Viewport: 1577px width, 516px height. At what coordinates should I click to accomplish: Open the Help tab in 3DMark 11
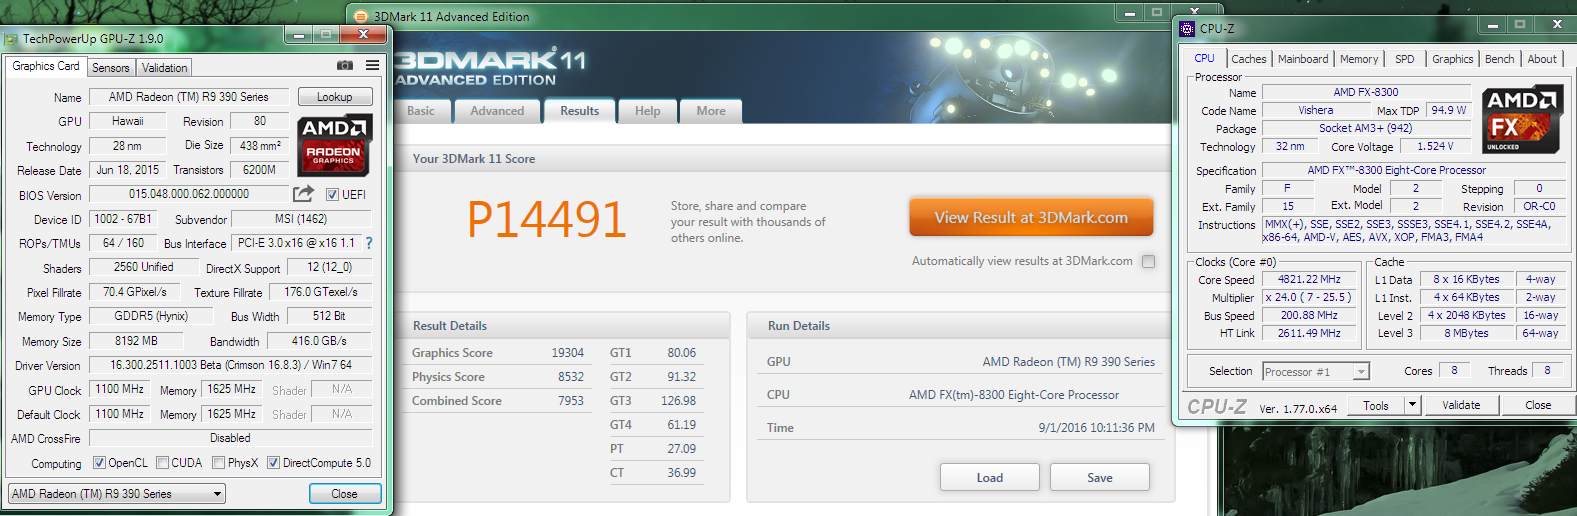(647, 111)
